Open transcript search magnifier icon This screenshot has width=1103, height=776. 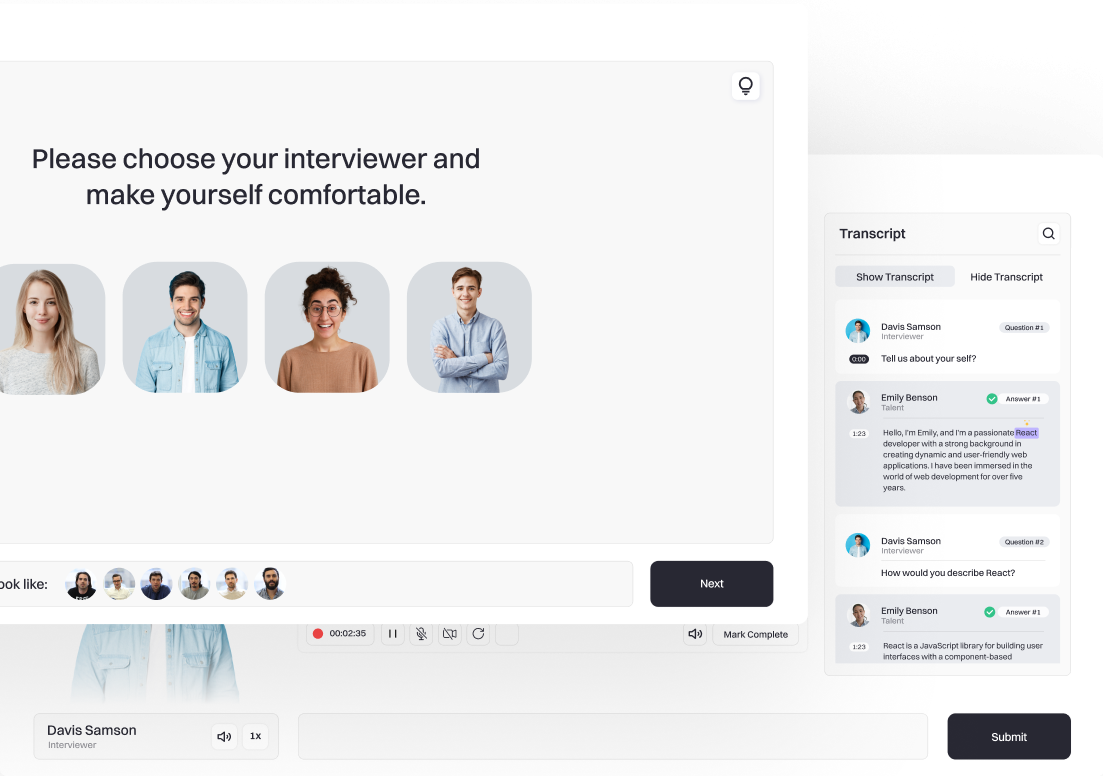click(x=1048, y=234)
